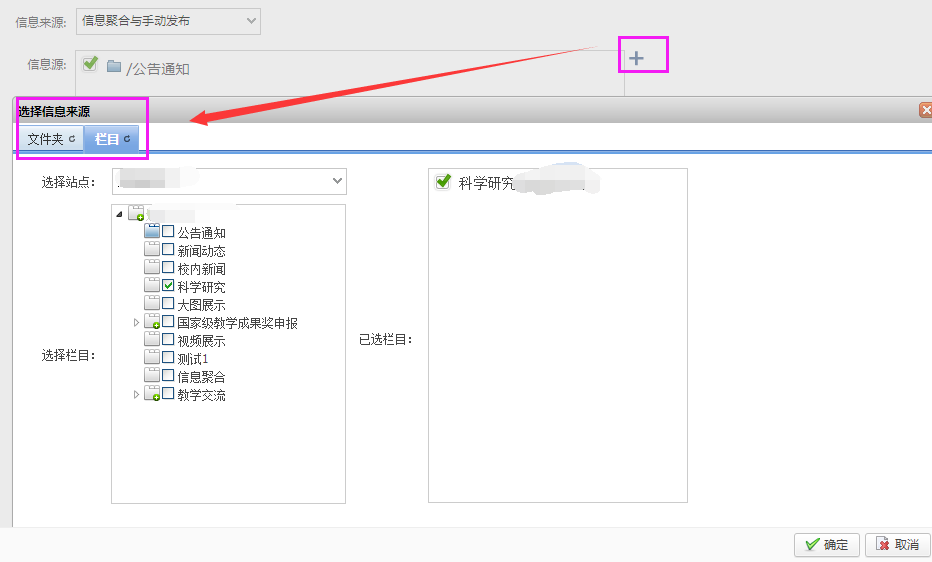
Task: Uncheck the 科学研究 checkbox in tree
Action: 168,286
